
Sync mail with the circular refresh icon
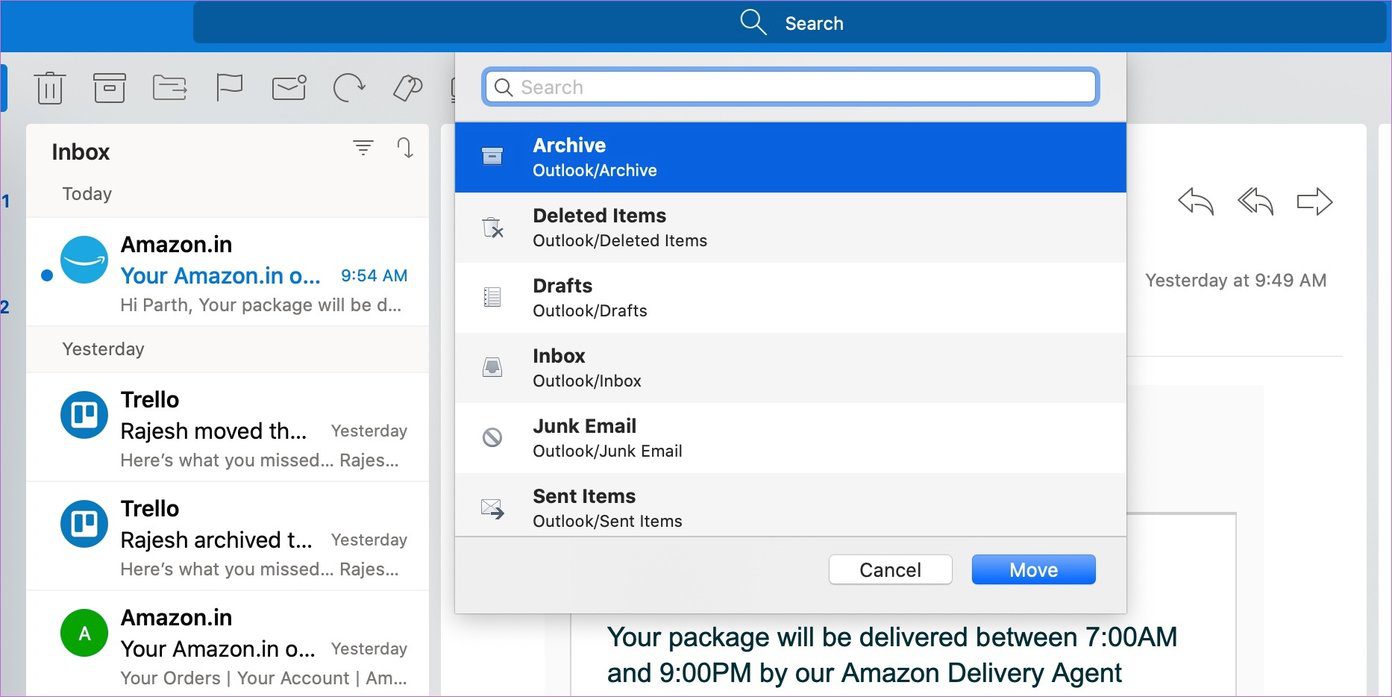coord(348,88)
